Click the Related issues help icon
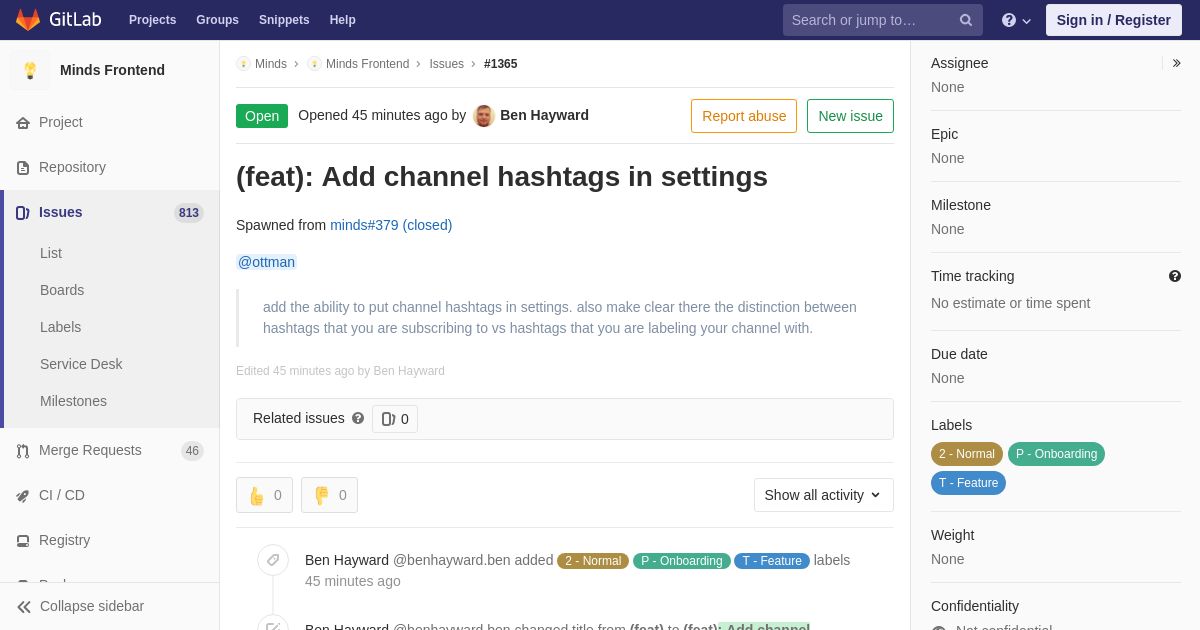 click(x=358, y=418)
